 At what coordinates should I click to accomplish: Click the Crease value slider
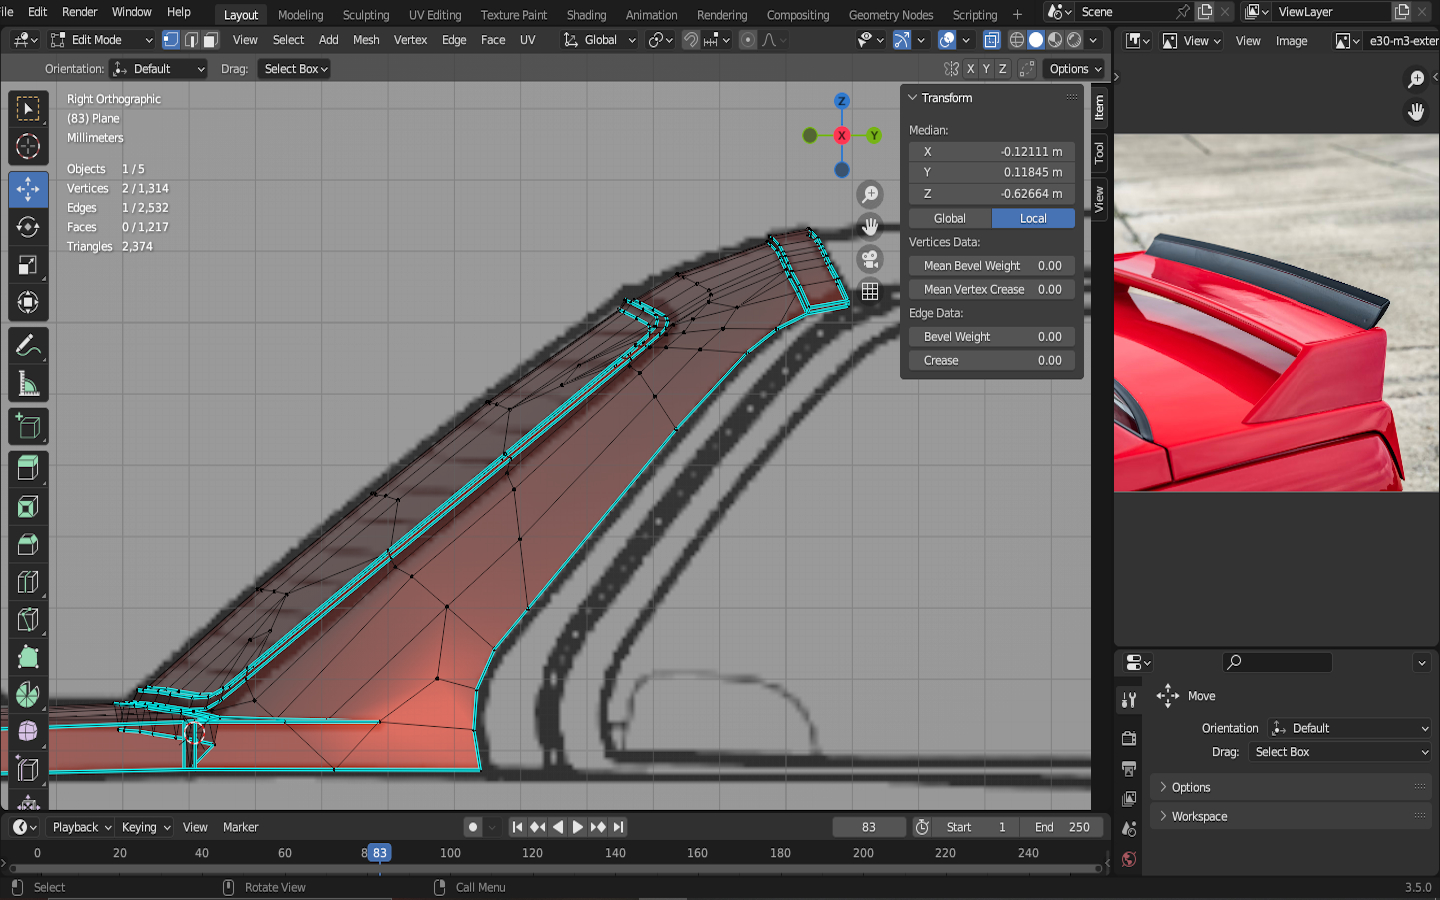tap(992, 360)
